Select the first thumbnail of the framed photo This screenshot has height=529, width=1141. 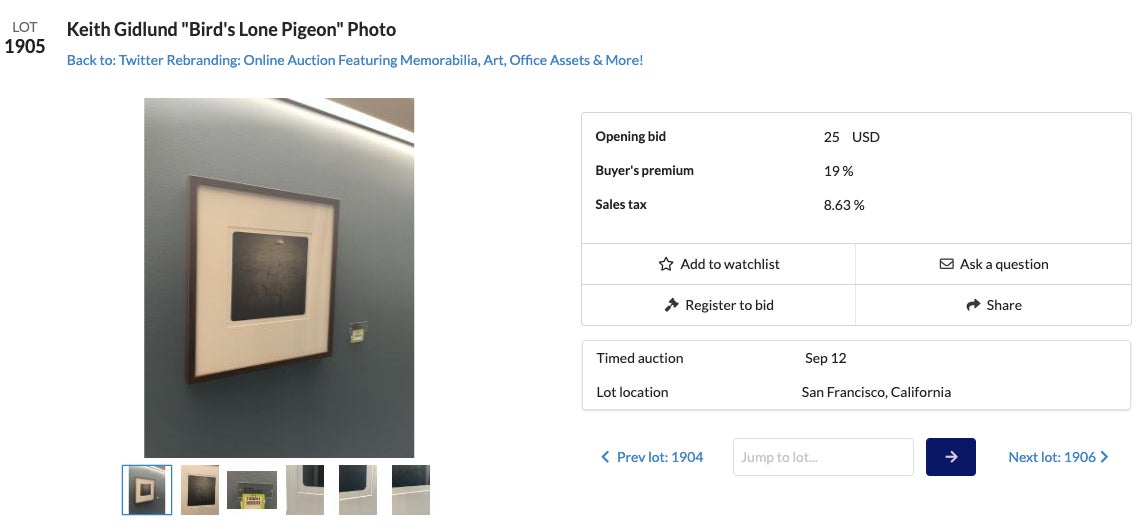pyautogui.click(x=147, y=490)
